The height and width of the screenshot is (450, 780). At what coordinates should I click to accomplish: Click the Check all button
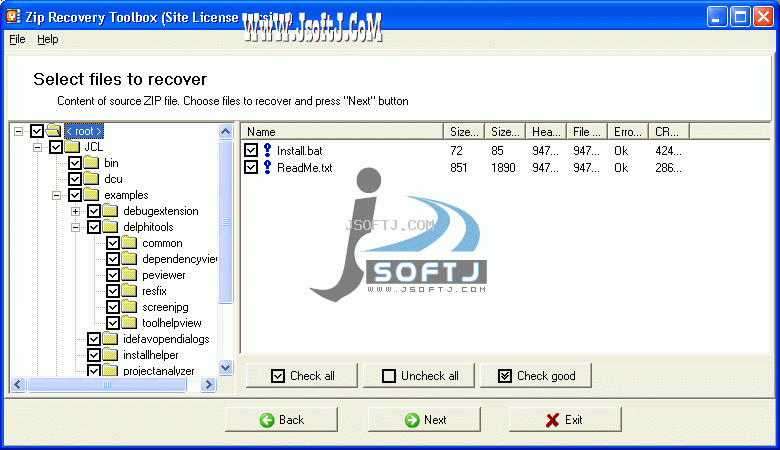(x=302, y=375)
